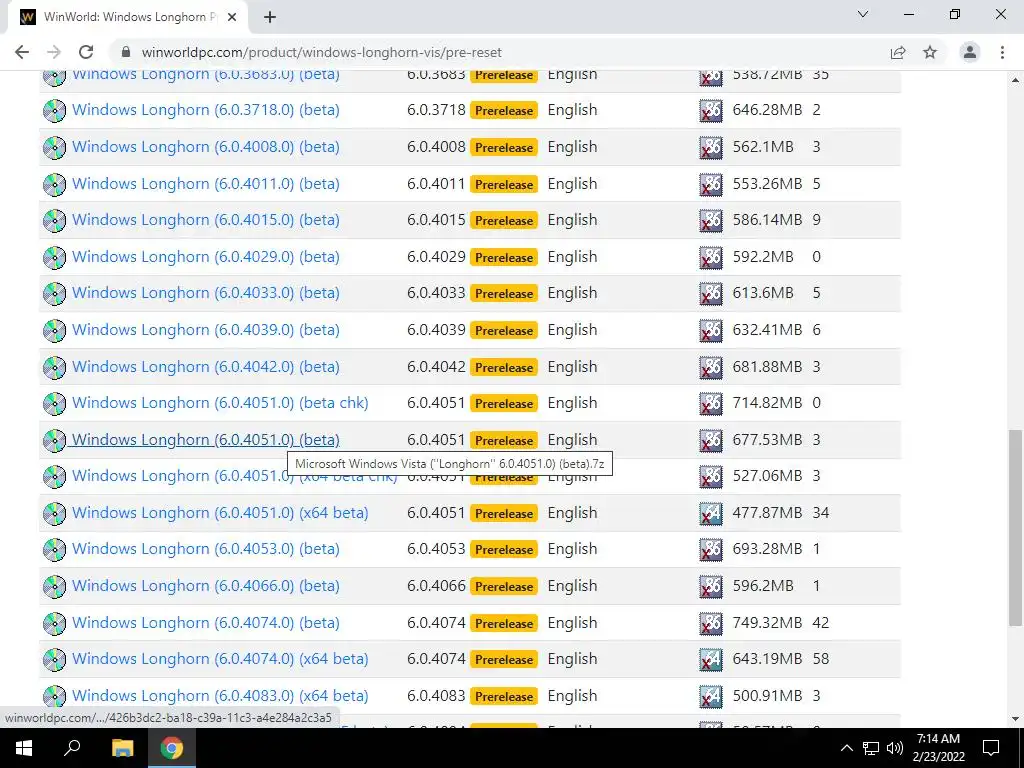Click x64 architecture icon in 643.19MB row
Viewport: 1024px width, 768px height.
(711, 660)
